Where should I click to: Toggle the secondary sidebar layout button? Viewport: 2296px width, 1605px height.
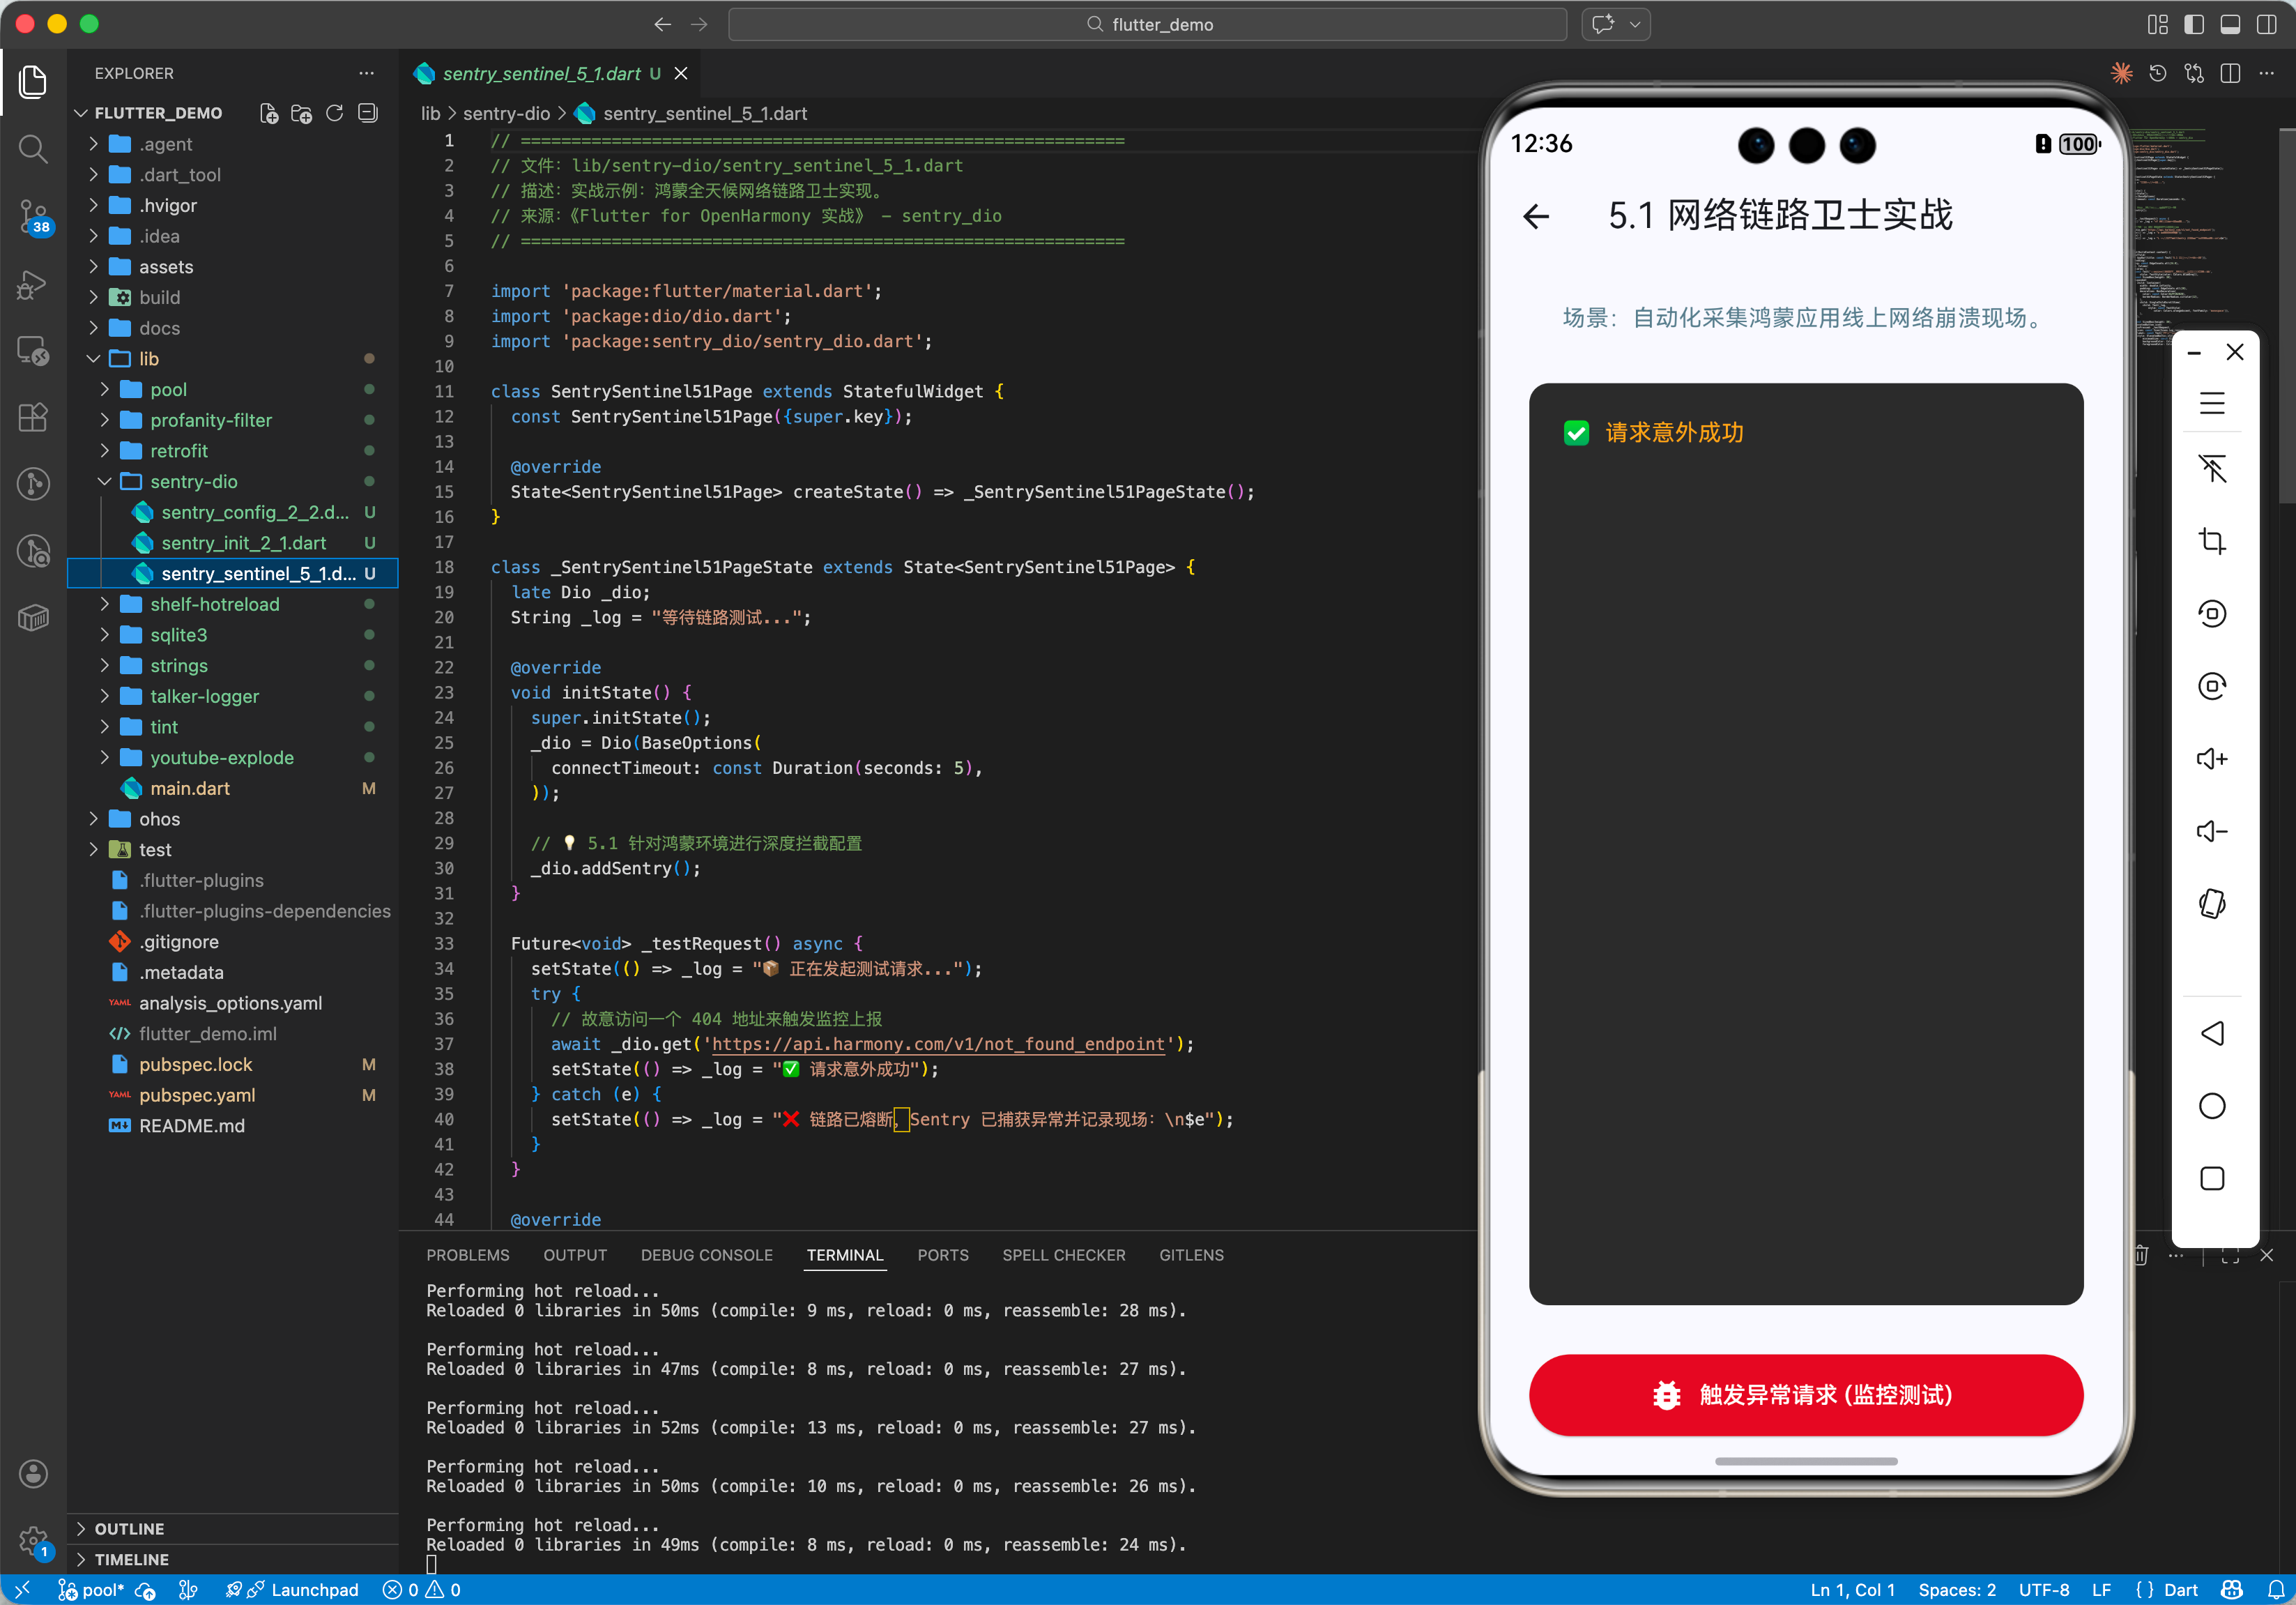pyautogui.click(x=2266, y=24)
